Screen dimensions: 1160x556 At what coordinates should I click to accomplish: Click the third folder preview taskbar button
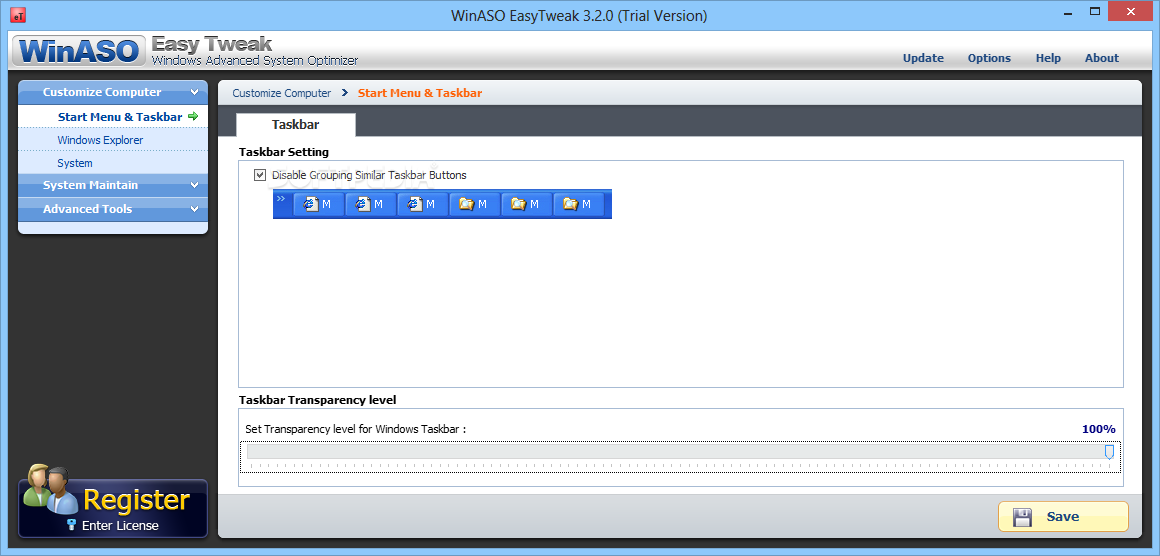[578, 204]
